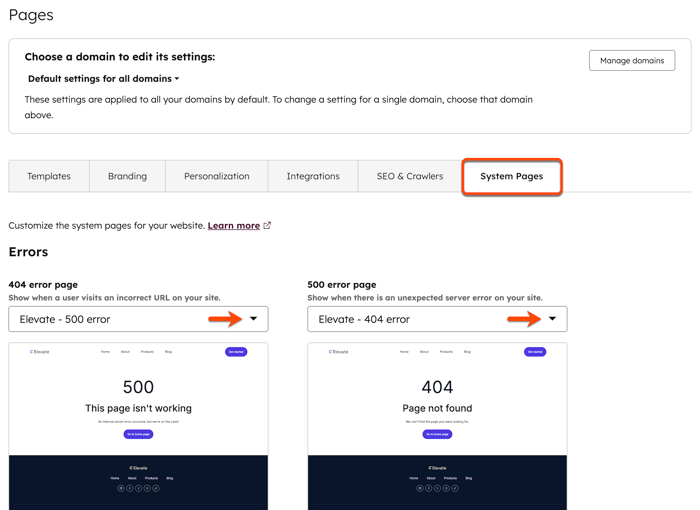Follow the Learn more link
Screen dimensions: 700x510
[233, 226]
